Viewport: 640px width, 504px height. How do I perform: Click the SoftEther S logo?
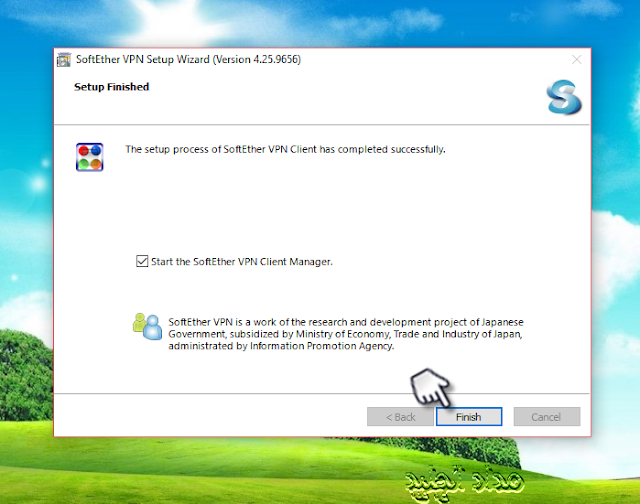pos(564,97)
